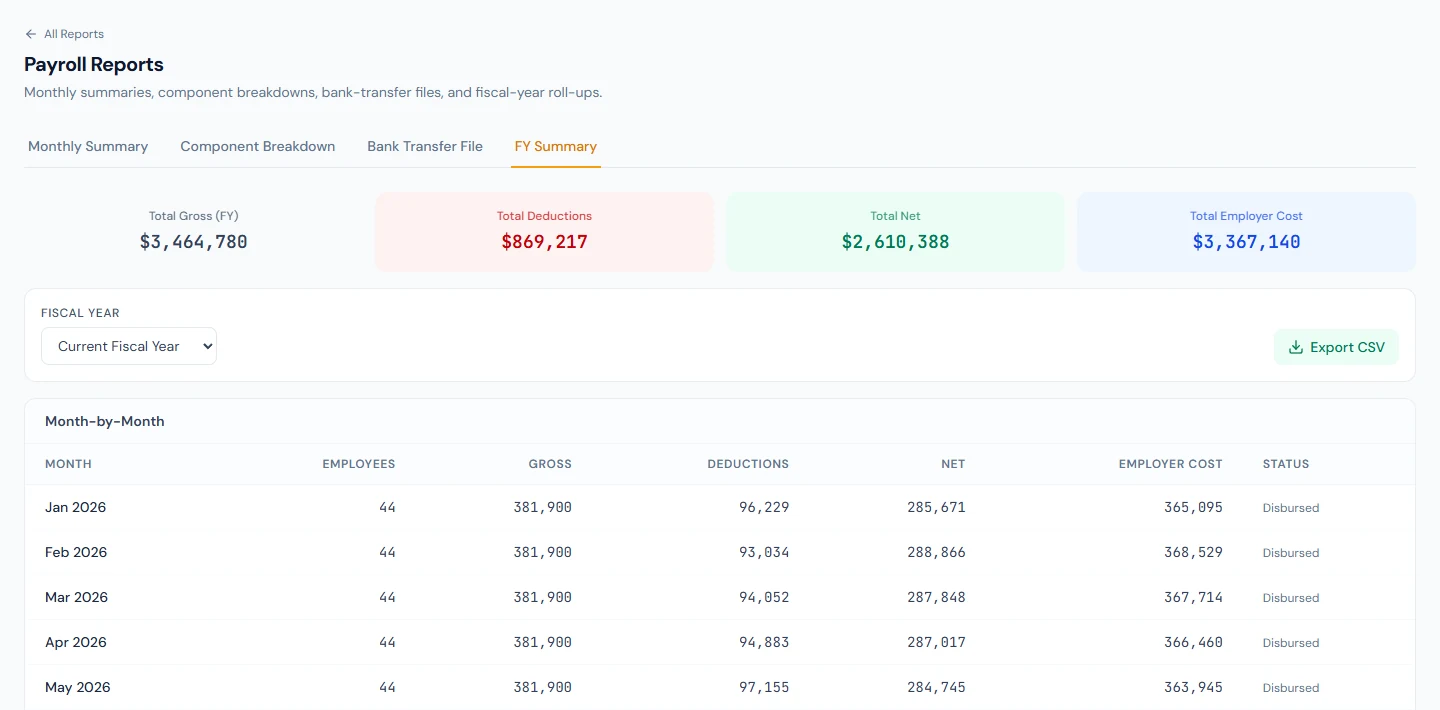Screen dimensions: 1440x710
Task: Click the MONTH column header
Action: pyautogui.click(x=68, y=464)
